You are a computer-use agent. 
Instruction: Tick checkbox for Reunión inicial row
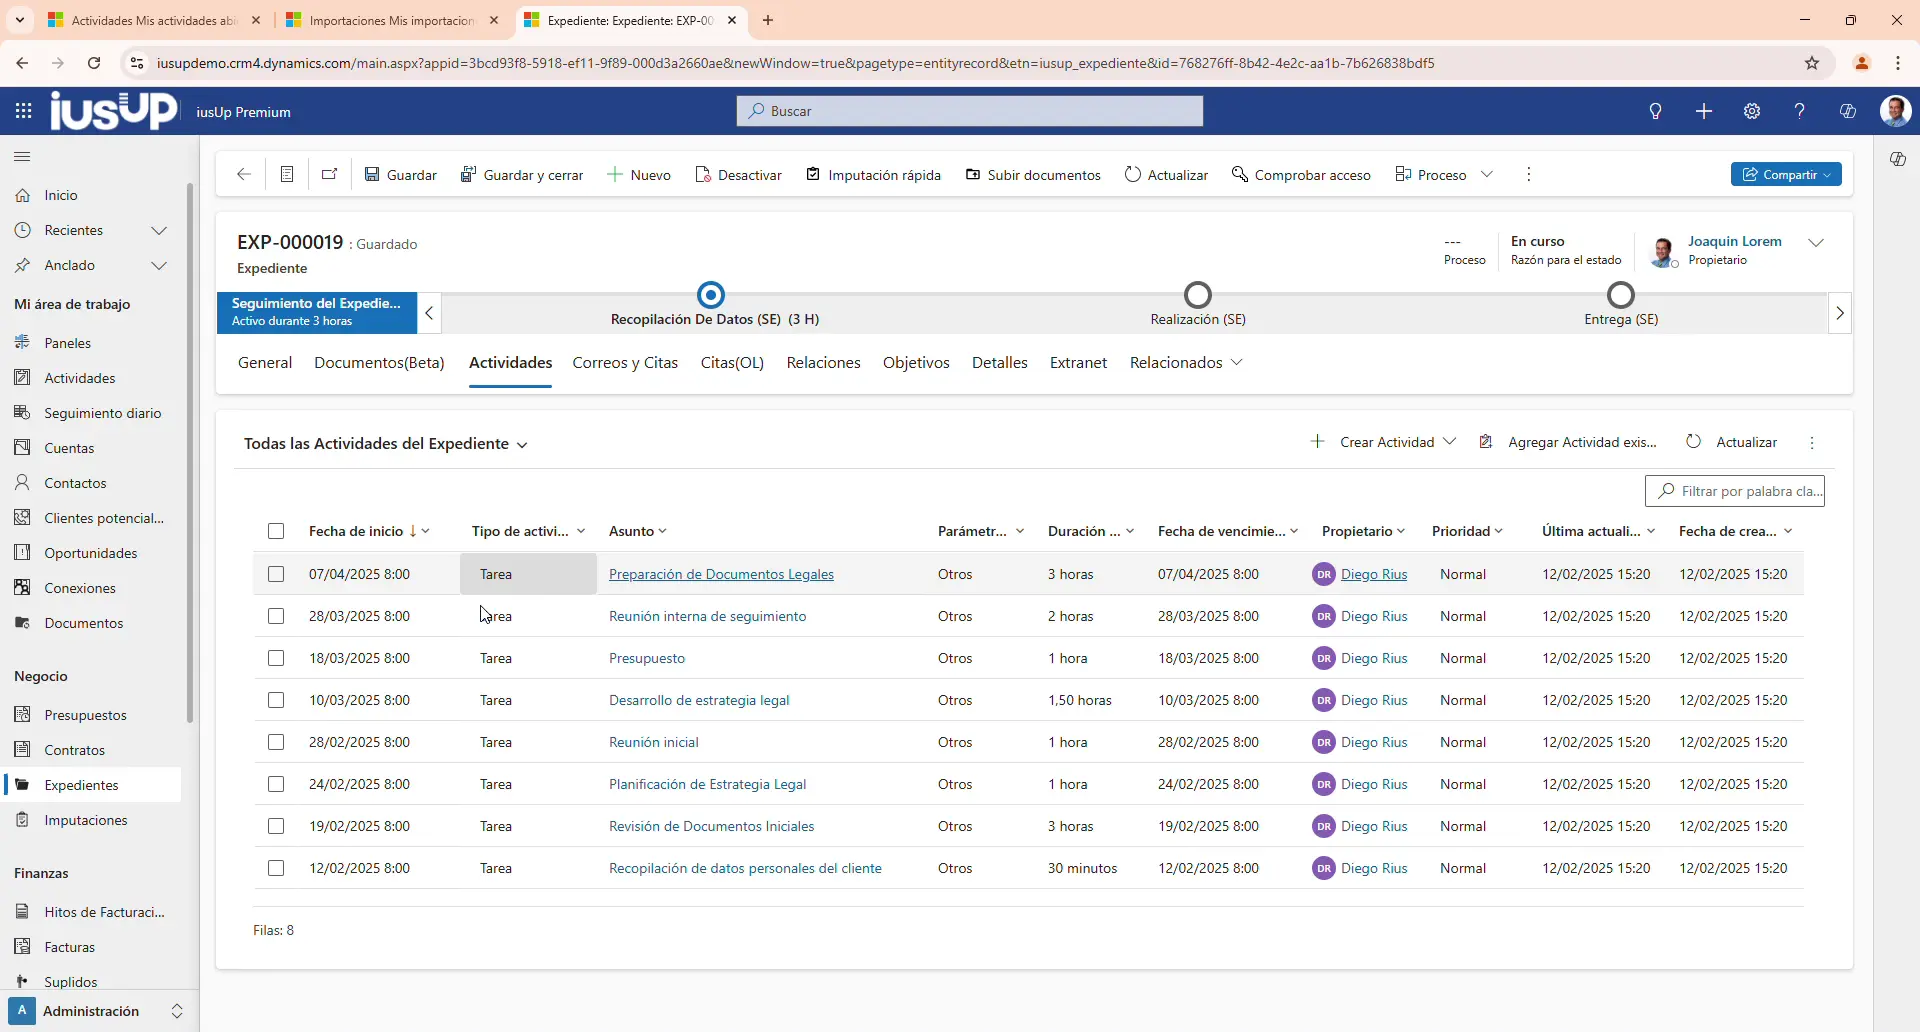tap(276, 742)
